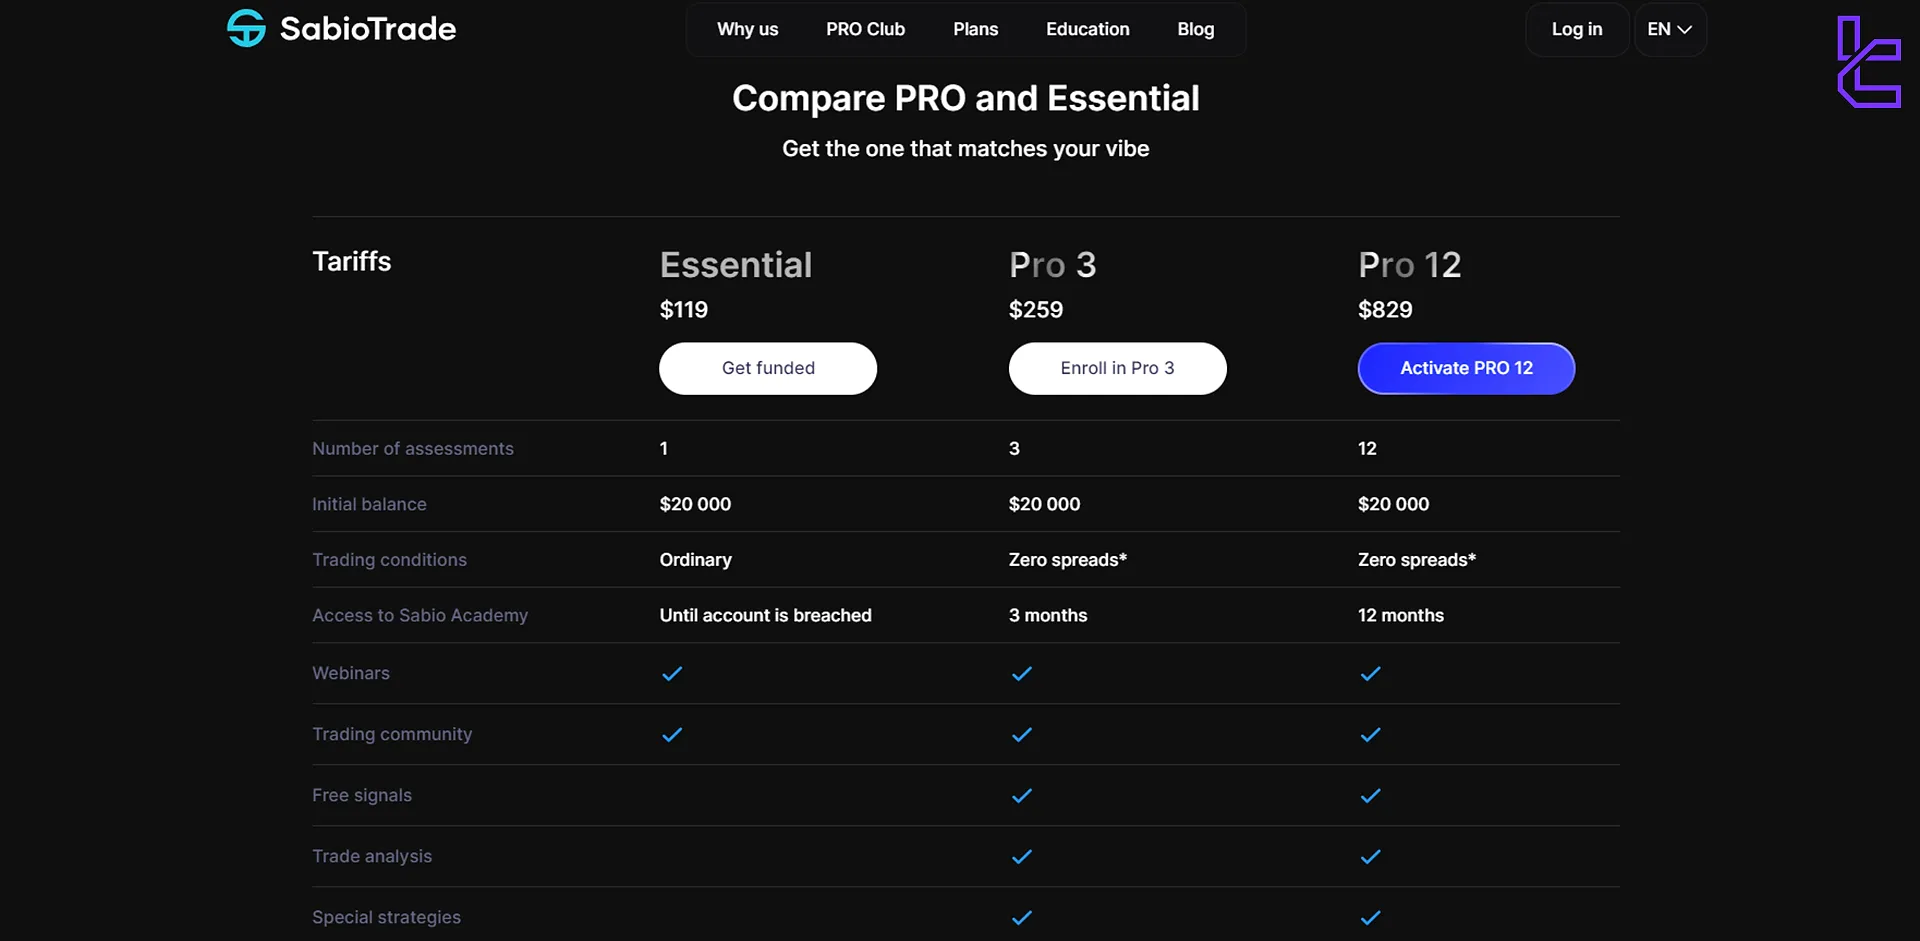Click the Special strategies checkmark under Pro 12
Screen dimensions: 1920x941
(1370, 917)
